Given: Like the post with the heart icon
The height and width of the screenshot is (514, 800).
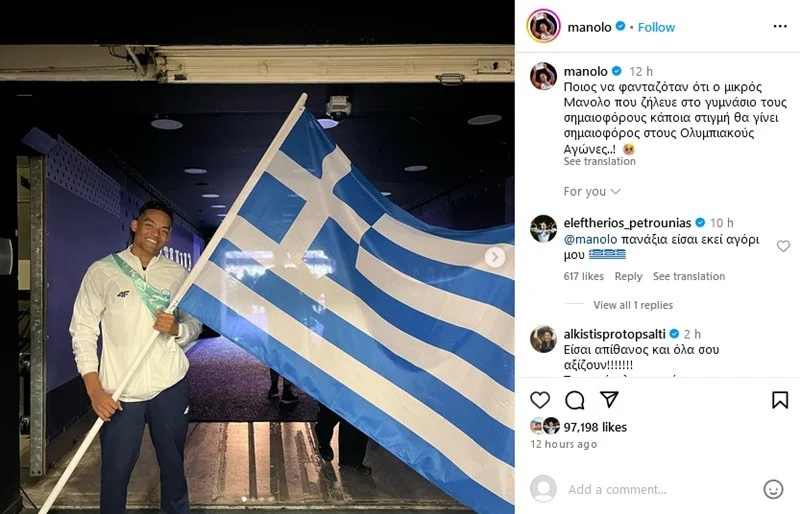Looking at the screenshot, I should 540,400.
